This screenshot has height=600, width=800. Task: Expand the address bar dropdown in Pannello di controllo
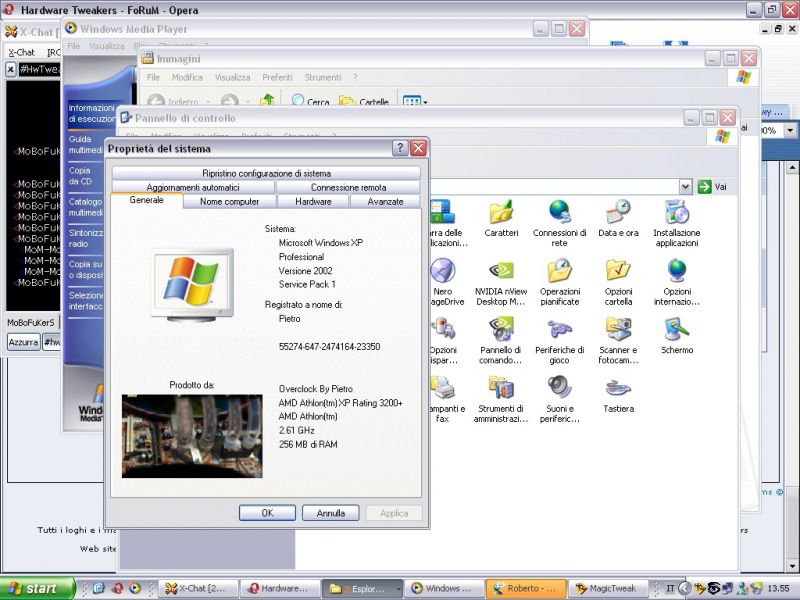685,187
